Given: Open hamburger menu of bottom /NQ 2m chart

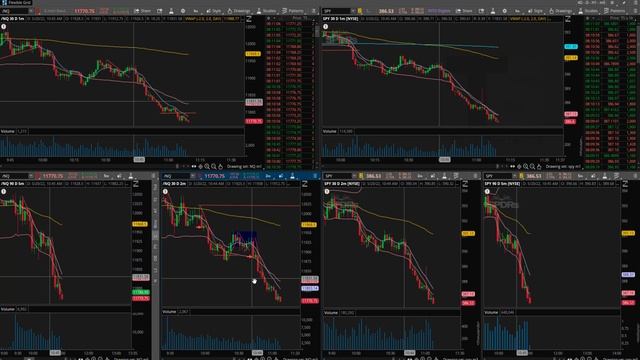Looking at the screenshot, I should (315, 176).
